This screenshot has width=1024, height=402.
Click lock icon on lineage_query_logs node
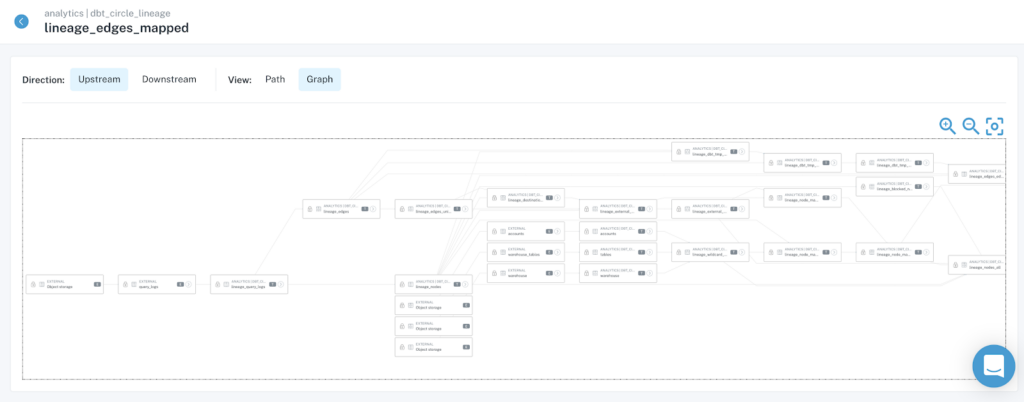[x=217, y=285]
